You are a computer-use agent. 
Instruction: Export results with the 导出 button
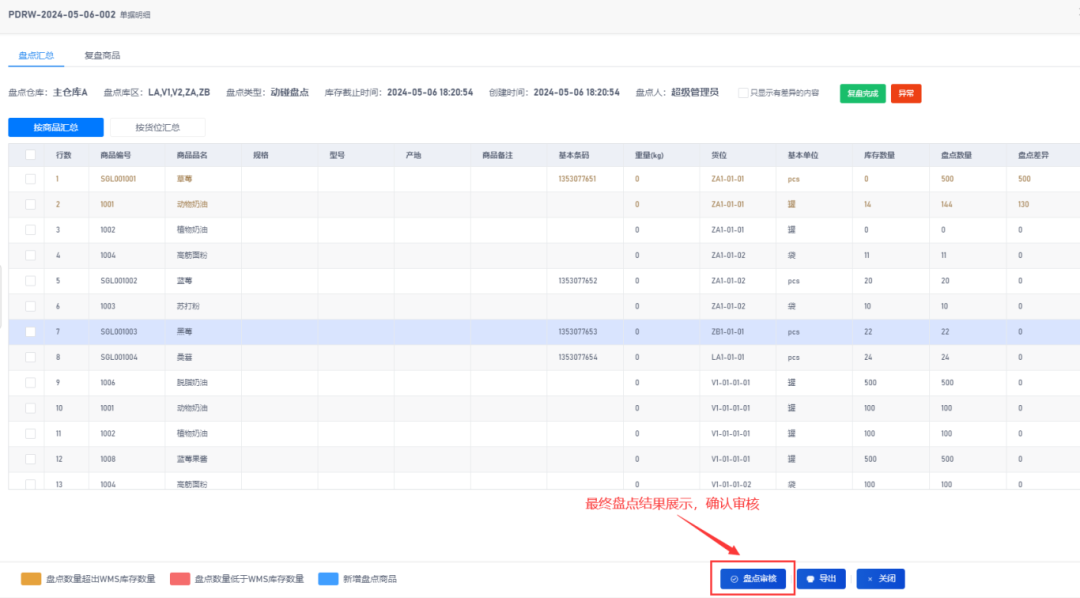click(821, 579)
